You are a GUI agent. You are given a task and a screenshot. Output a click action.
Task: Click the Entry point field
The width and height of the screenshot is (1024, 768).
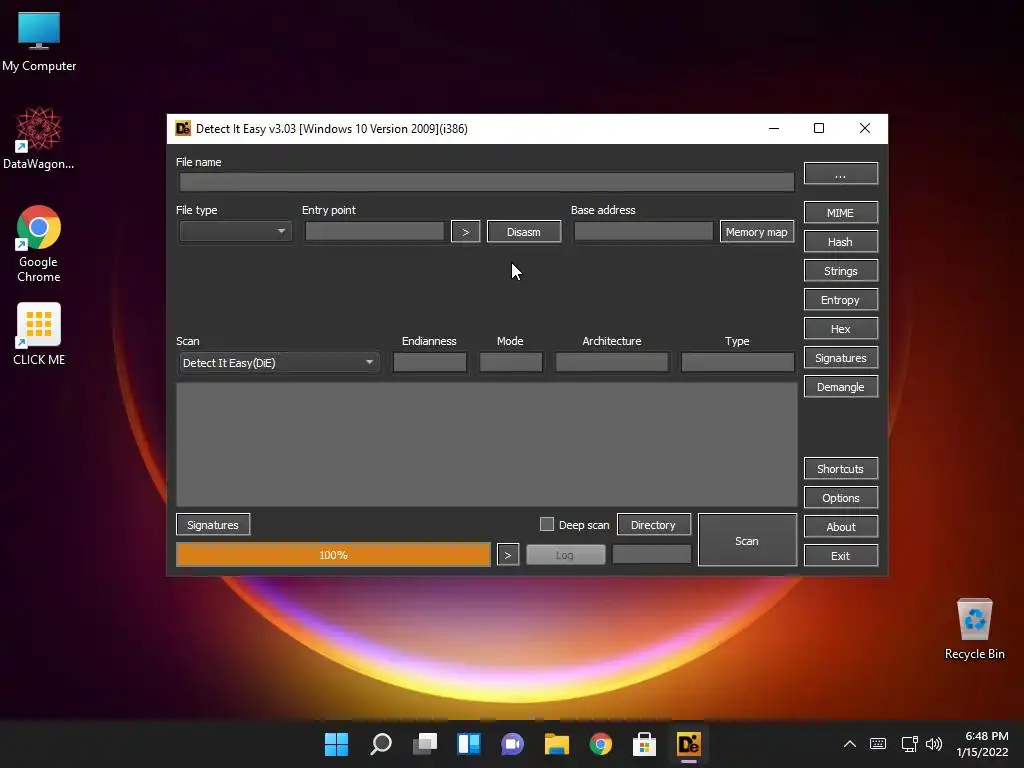[x=374, y=231]
